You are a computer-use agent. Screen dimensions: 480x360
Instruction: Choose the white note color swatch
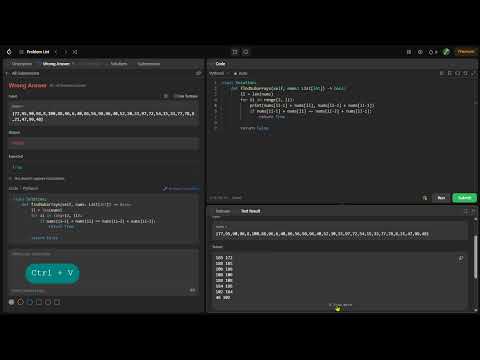click(x=11, y=302)
